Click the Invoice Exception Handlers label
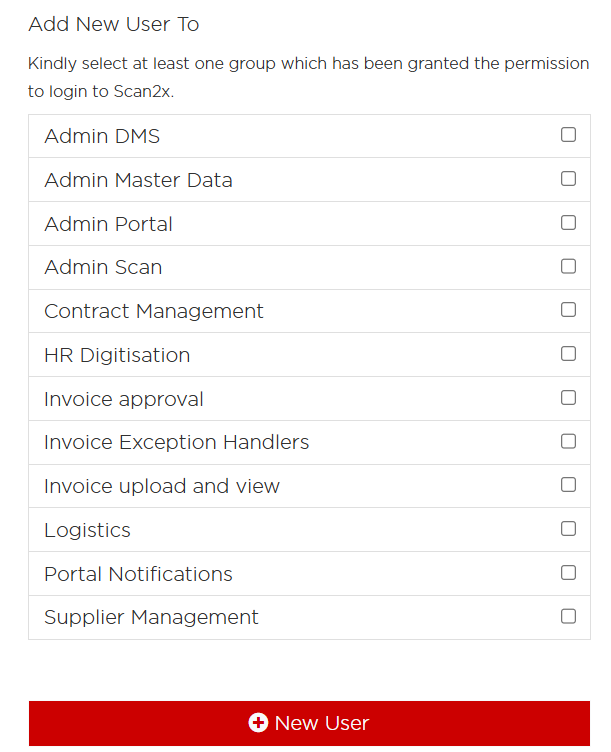The height and width of the screenshot is (752, 611). click(x=177, y=442)
